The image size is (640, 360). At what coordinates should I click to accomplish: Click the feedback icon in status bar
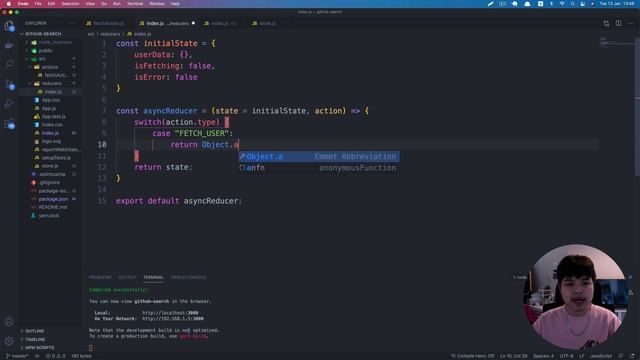[621, 356]
